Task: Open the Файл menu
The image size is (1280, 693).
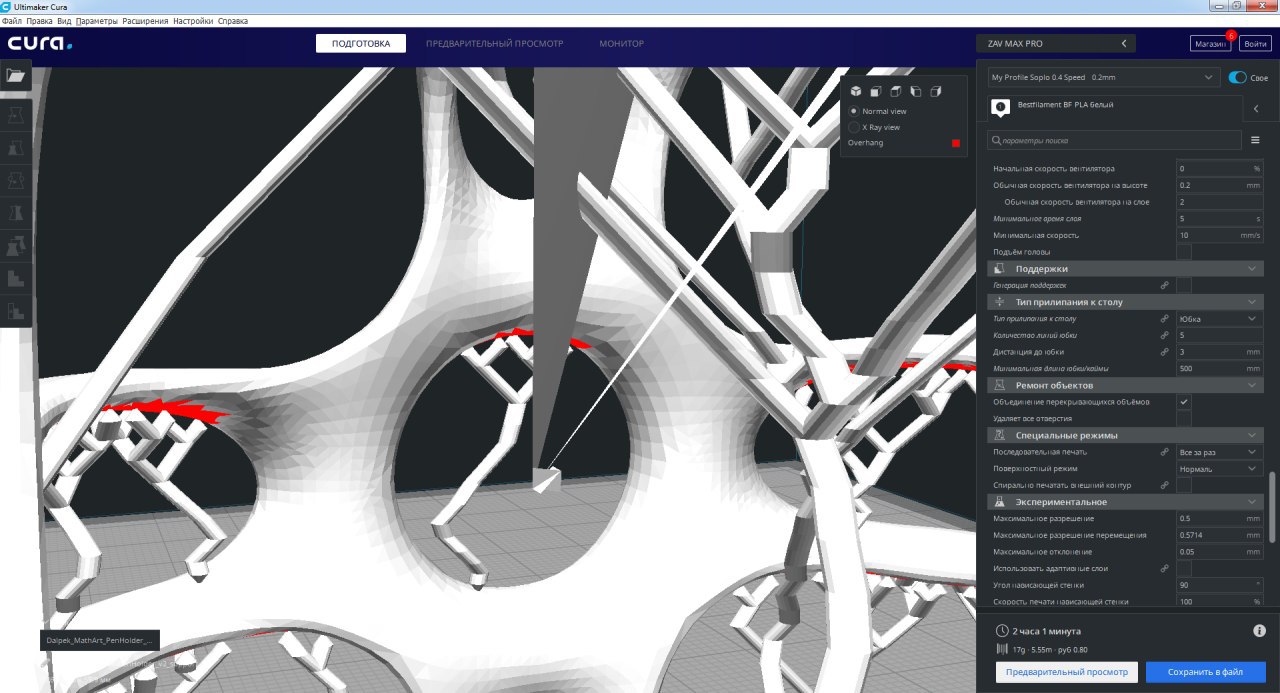Action: [x=12, y=20]
